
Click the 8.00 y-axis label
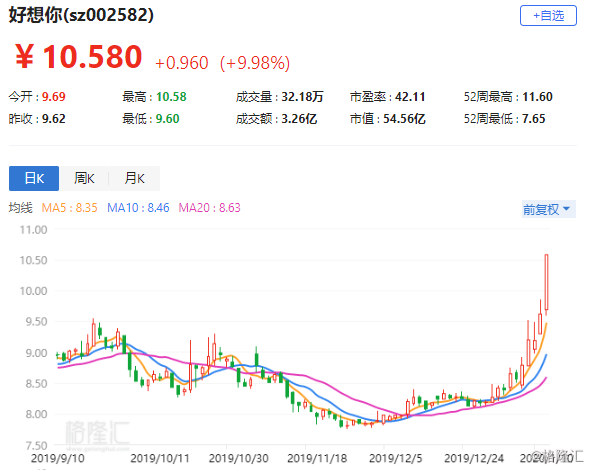point(36,414)
